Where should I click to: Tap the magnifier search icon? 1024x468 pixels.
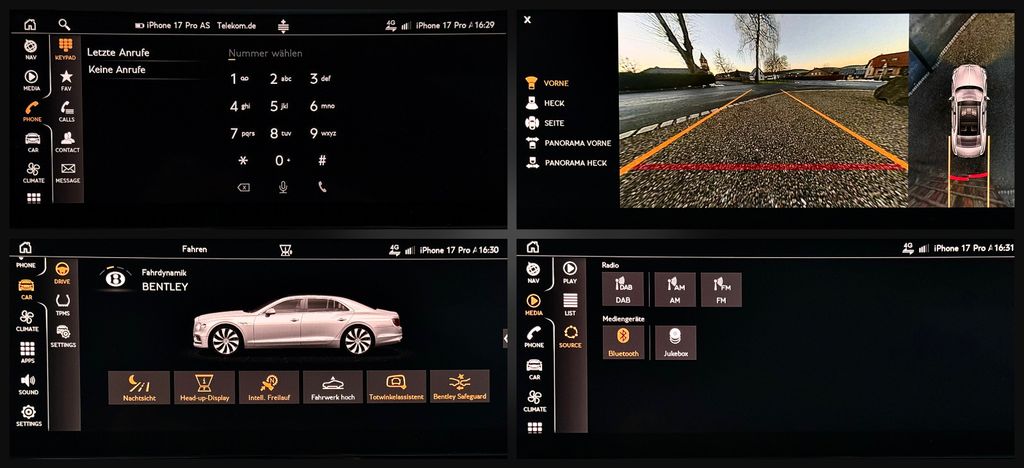click(x=64, y=24)
